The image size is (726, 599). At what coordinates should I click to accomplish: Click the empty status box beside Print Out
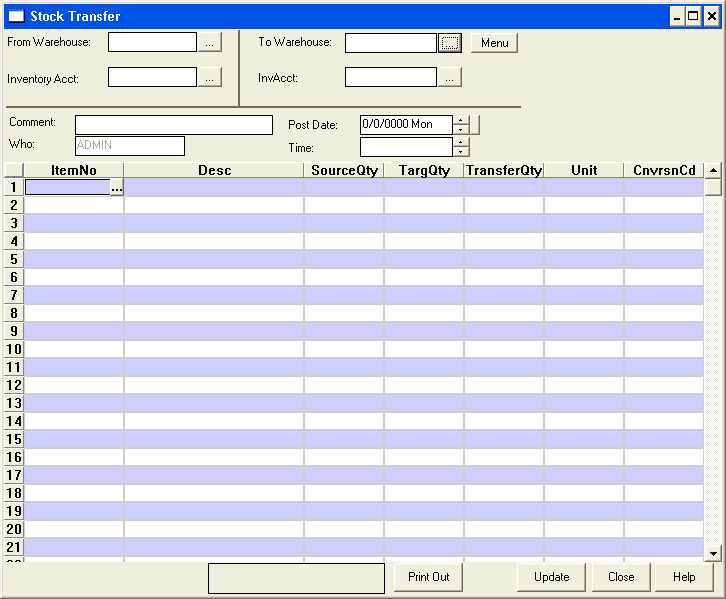point(296,578)
